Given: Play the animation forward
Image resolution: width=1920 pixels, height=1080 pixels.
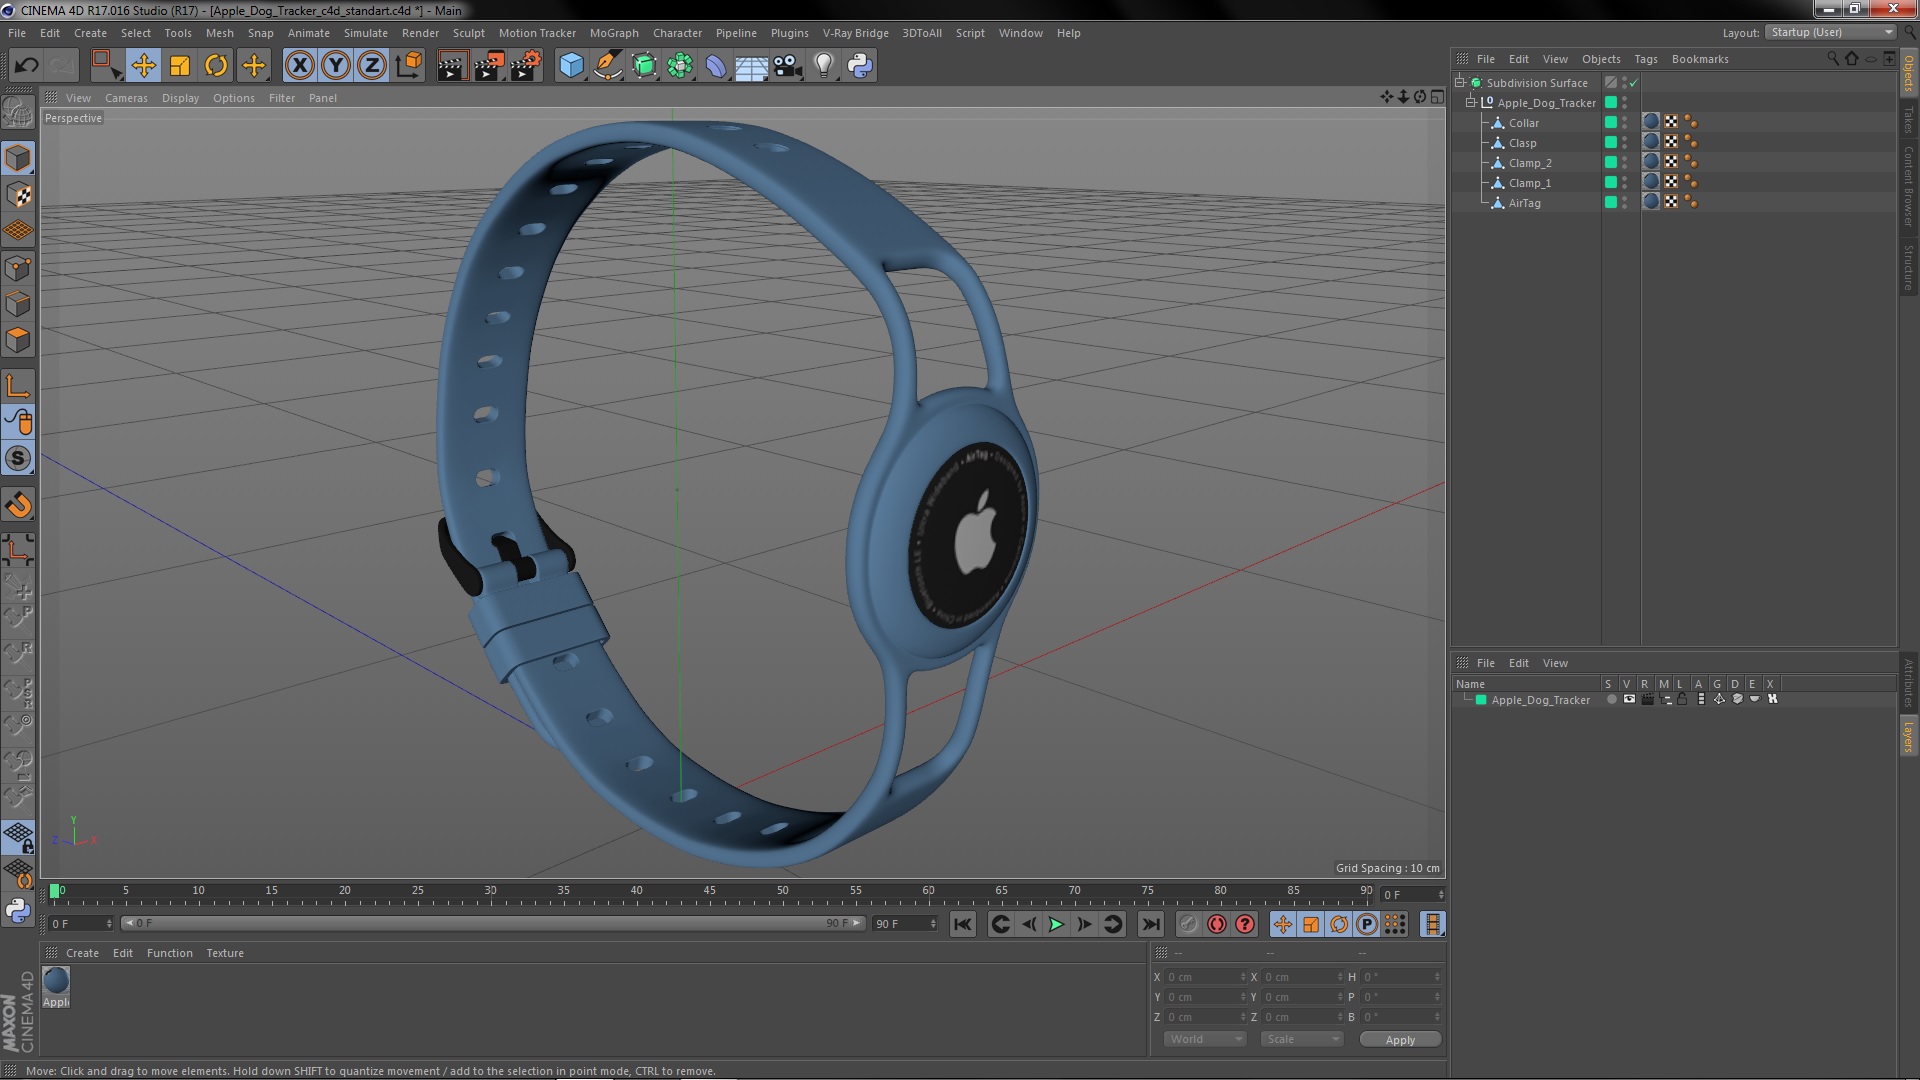Looking at the screenshot, I should pyautogui.click(x=1056, y=925).
